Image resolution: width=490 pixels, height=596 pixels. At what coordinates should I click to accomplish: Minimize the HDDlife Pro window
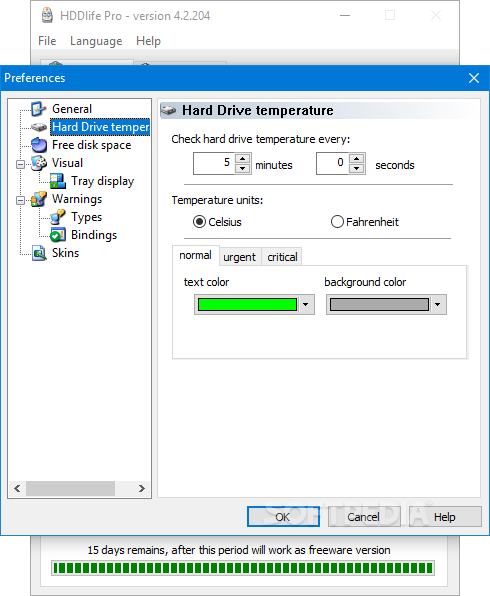click(345, 16)
